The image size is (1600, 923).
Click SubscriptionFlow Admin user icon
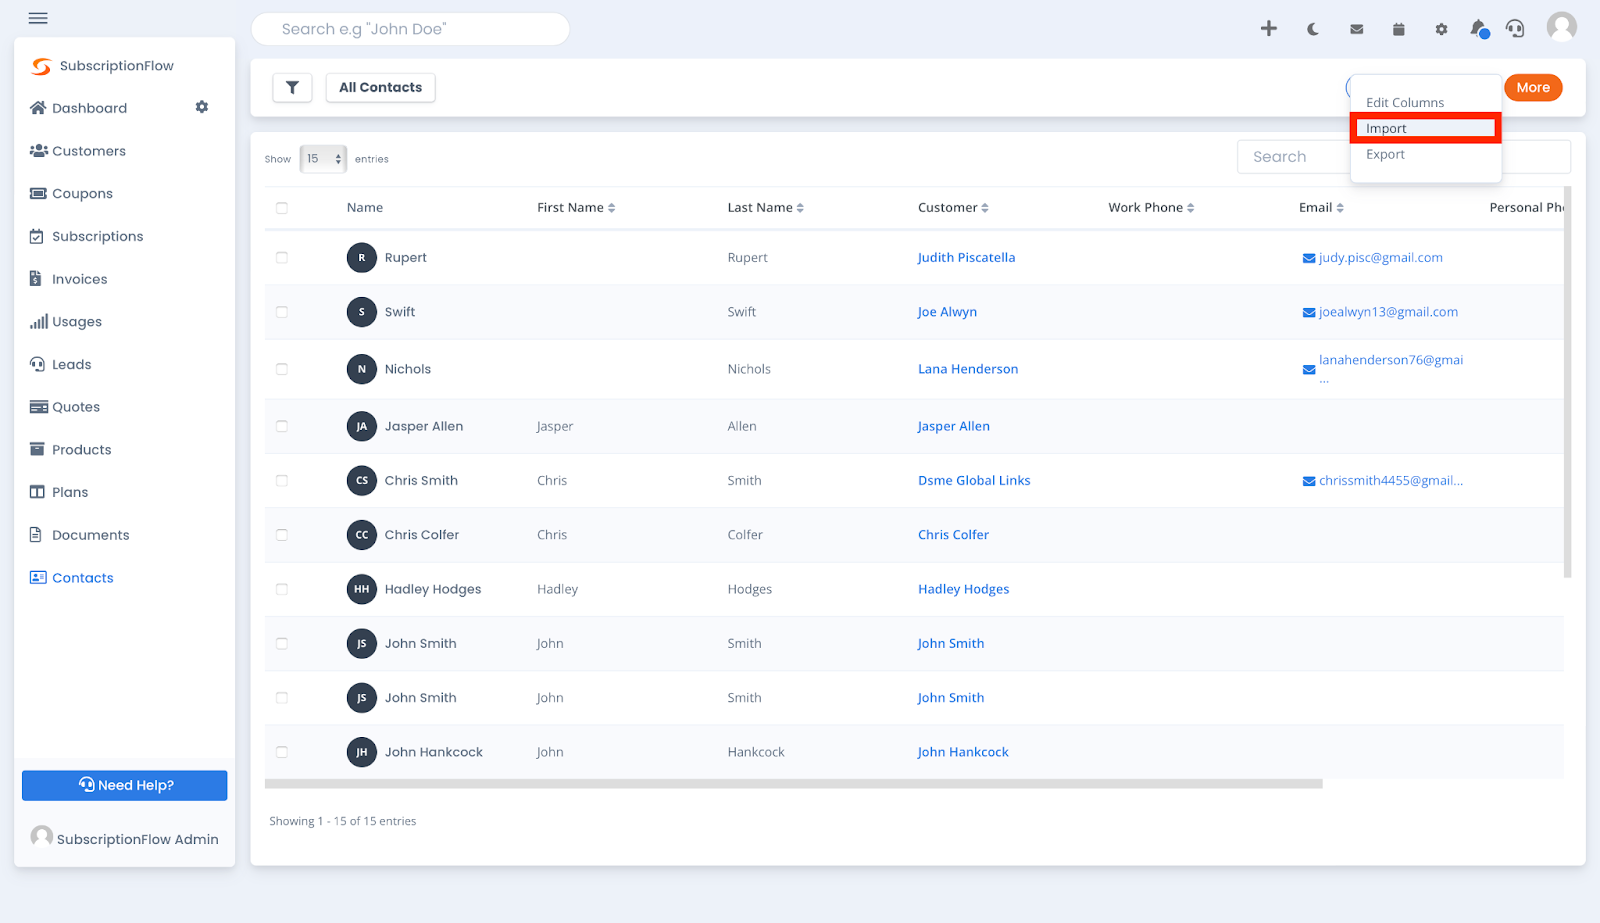click(x=41, y=836)
